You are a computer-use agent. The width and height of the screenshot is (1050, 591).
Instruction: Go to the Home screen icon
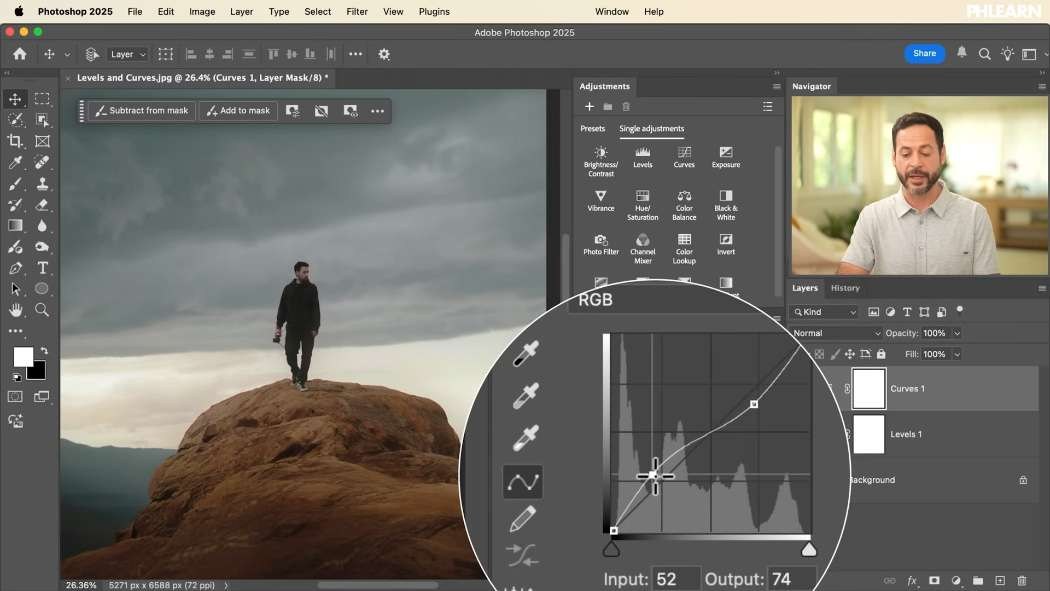coord(20,54)
